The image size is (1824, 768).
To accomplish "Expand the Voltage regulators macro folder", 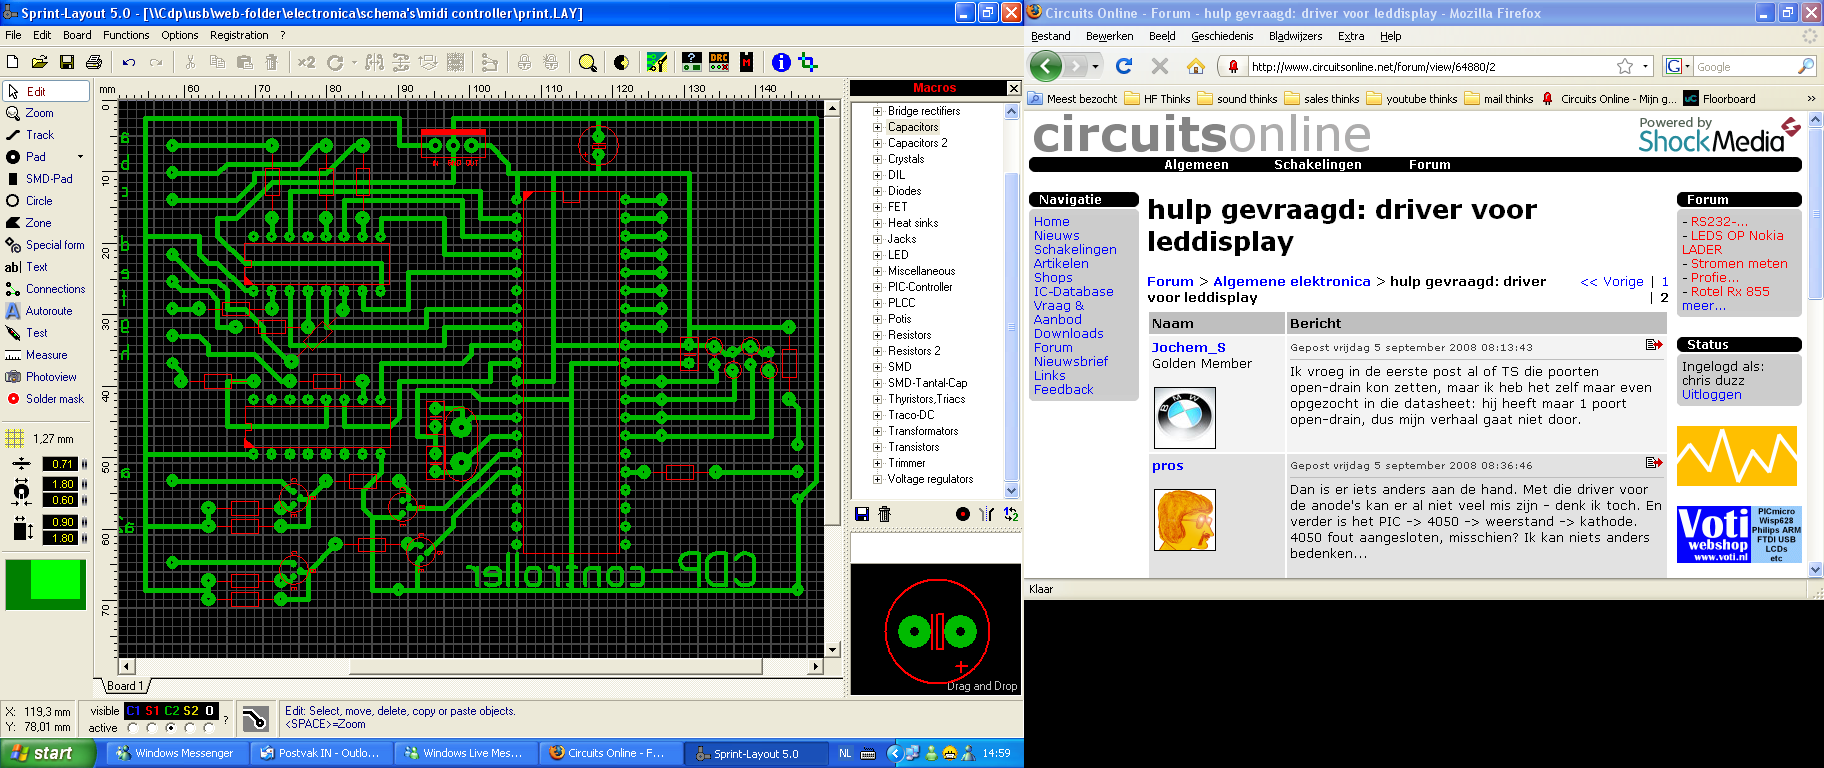I will point(878,479).
